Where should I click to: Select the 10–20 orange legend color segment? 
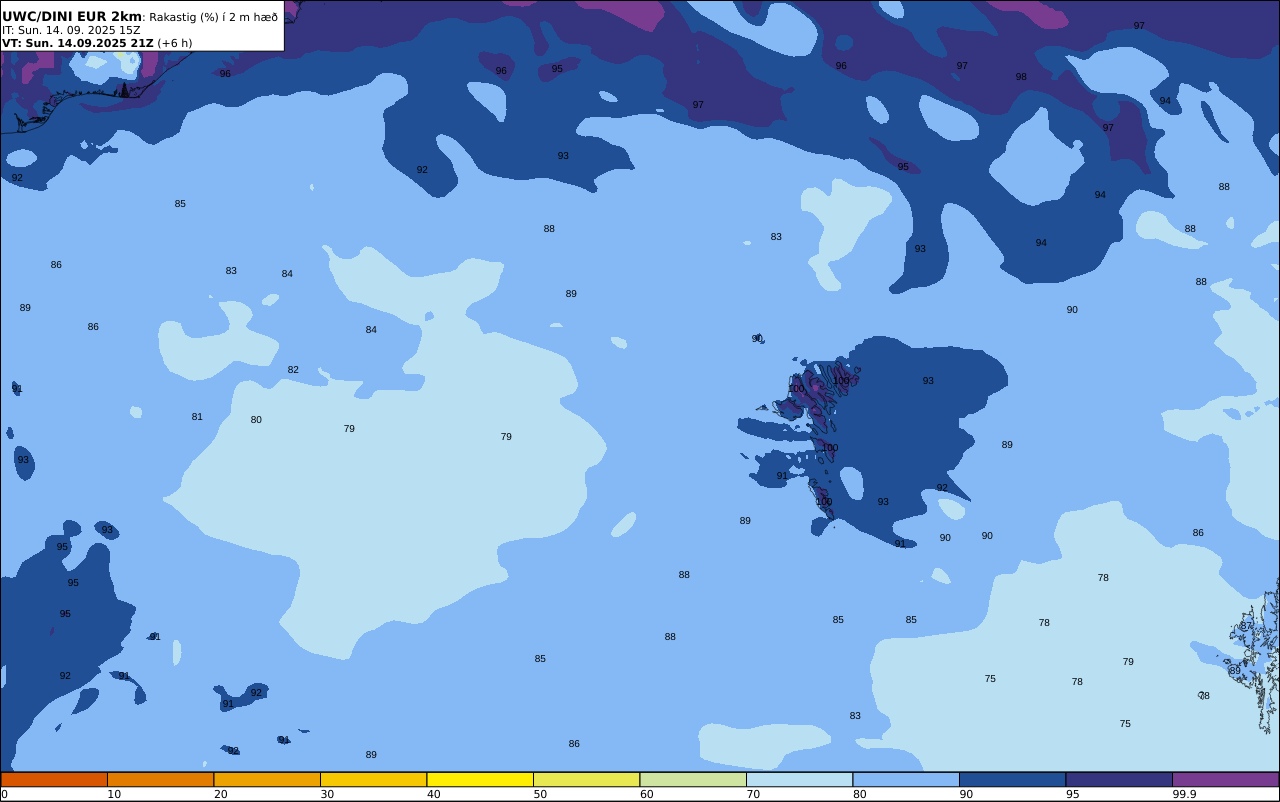[160, 779]
